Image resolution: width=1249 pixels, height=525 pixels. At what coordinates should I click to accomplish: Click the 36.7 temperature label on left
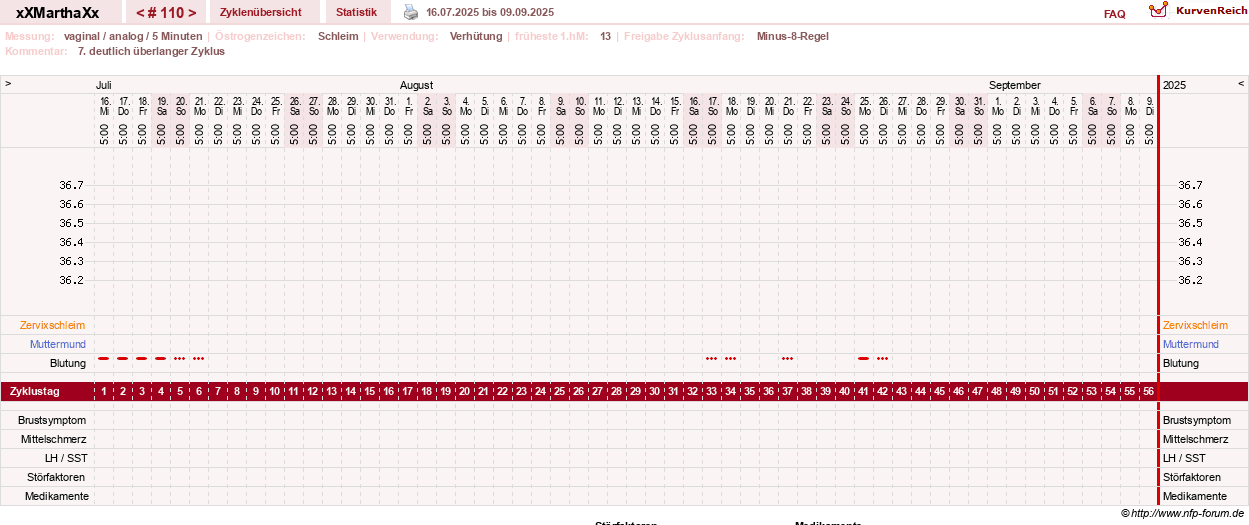[x=71, y=185]
